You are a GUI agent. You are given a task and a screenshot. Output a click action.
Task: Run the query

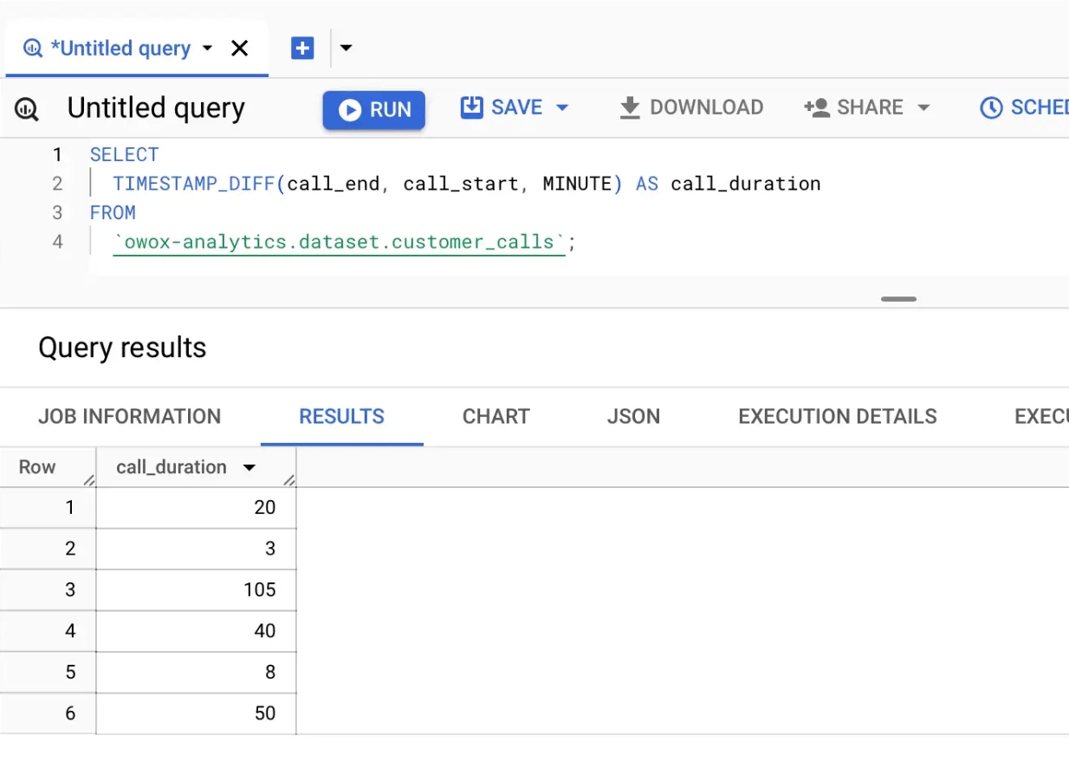[x=374, y=110]
